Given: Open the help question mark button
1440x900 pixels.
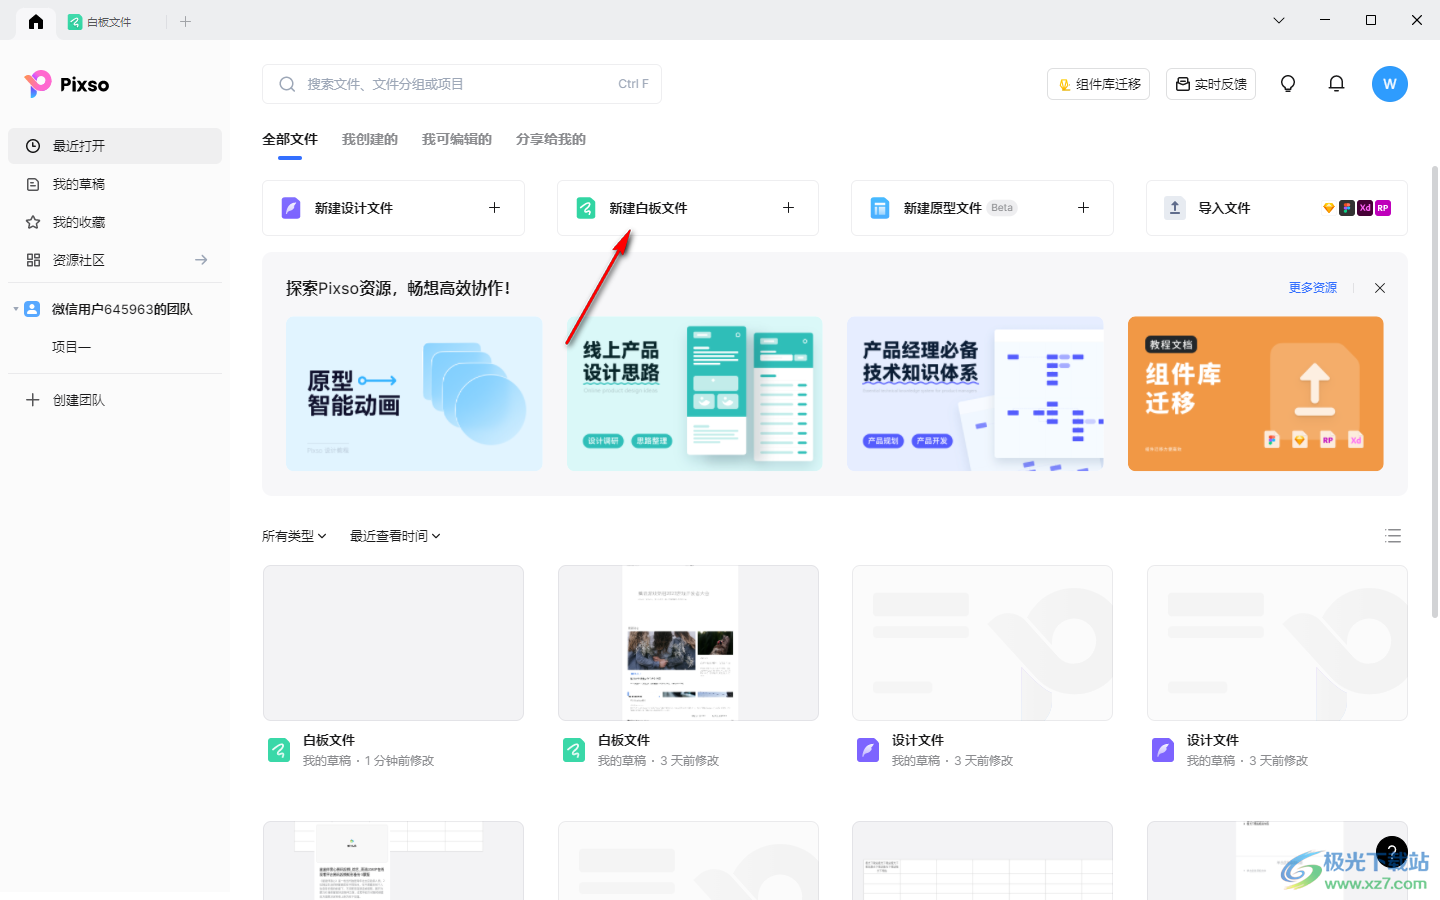Looking at the screenshot, I should click(x=1392, y=852).
